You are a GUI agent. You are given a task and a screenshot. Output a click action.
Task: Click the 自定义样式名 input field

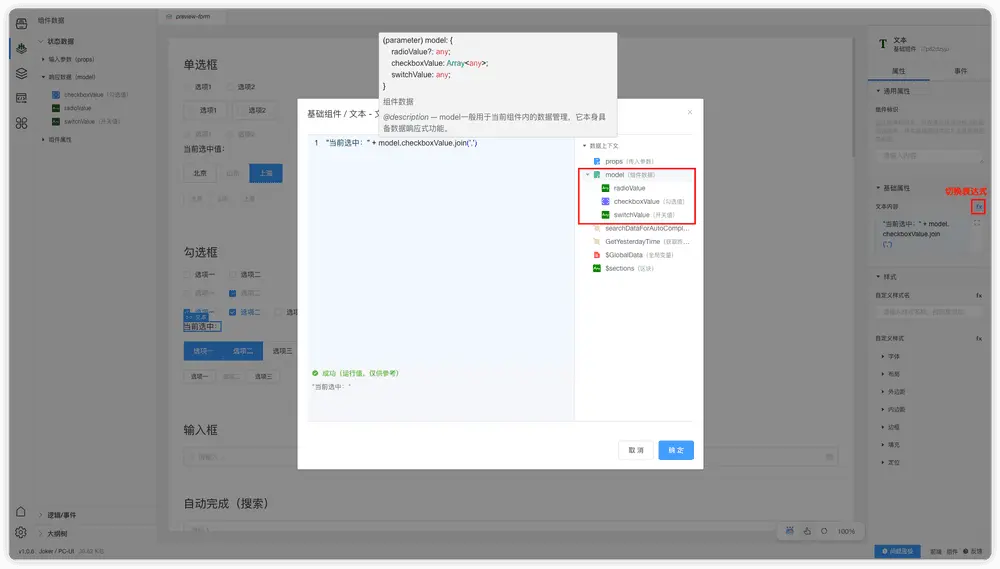click(x=929, y=312)
